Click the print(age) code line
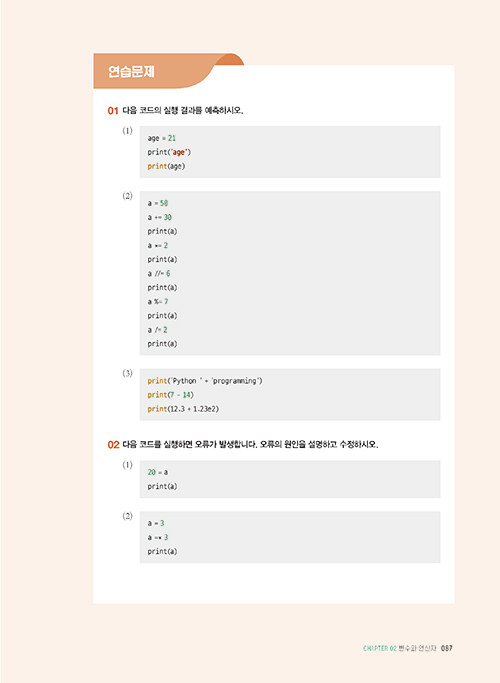 coord(166,166)
